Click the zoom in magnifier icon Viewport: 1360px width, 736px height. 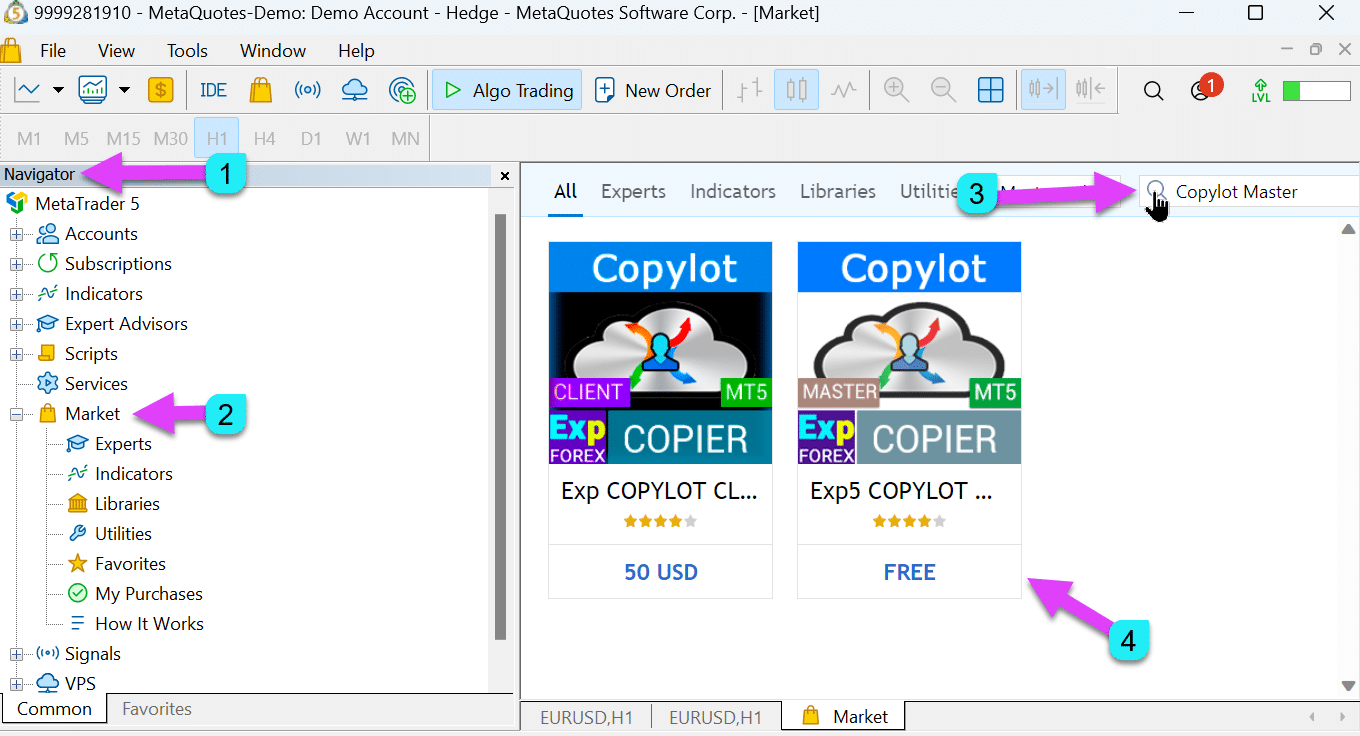click(x=896, y=90)
